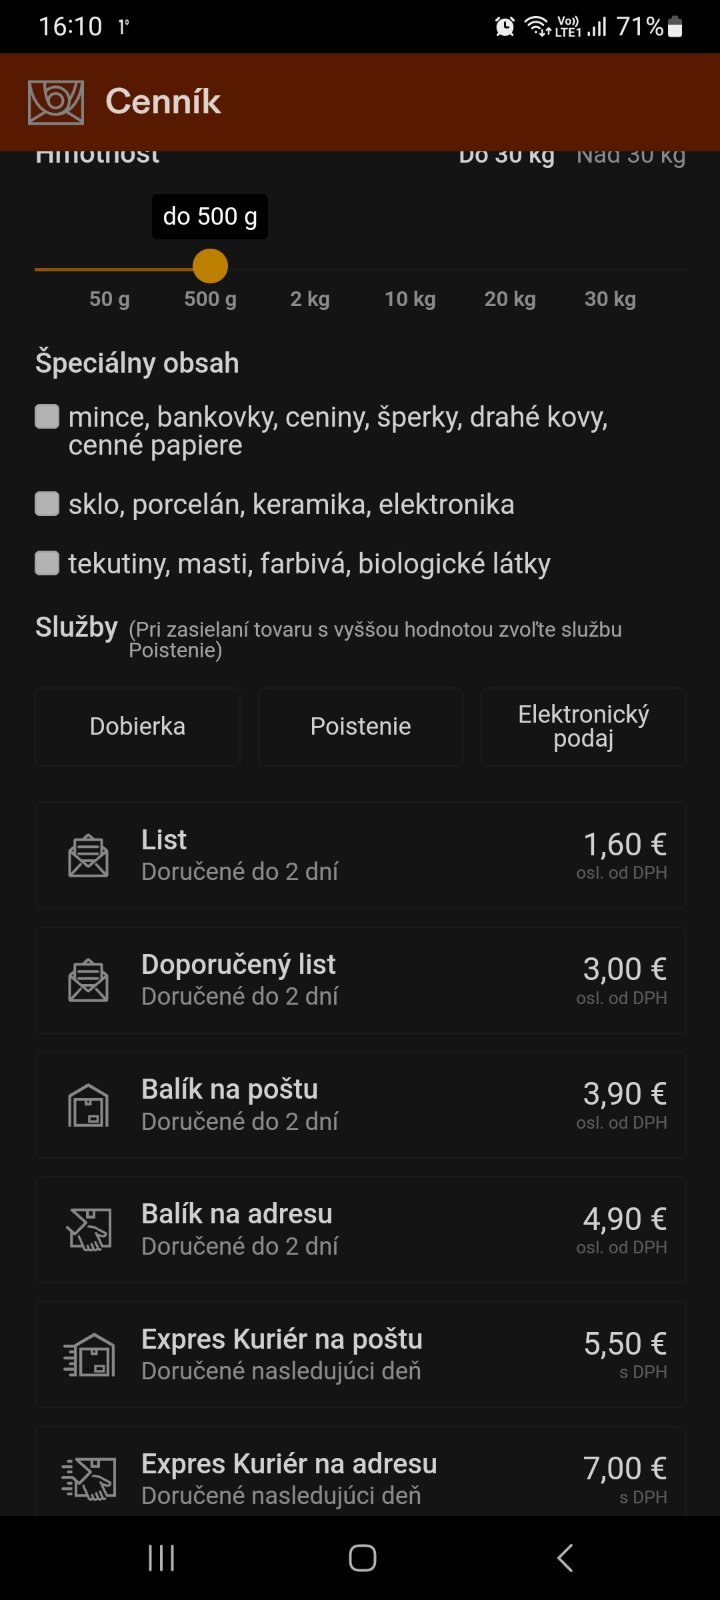Click the Expres Kuriér na adresu icon

[88, 1478]
